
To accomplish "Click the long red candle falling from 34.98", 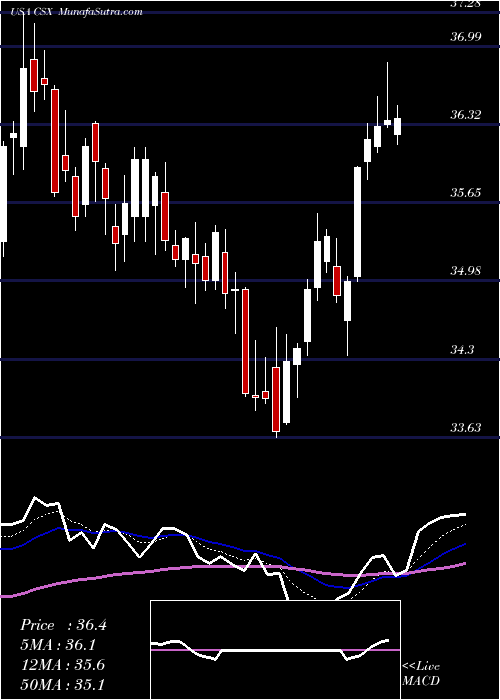I will [245, 342].
